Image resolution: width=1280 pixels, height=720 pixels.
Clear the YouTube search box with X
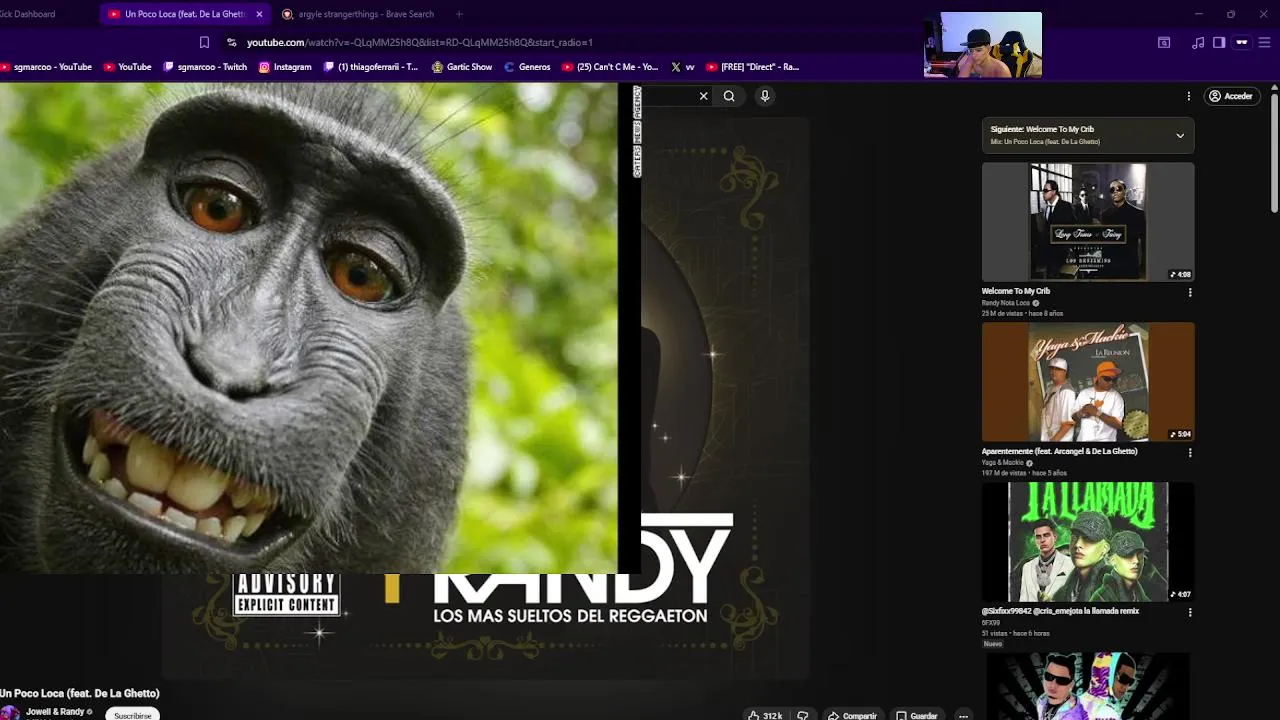[x=704, y=96]
